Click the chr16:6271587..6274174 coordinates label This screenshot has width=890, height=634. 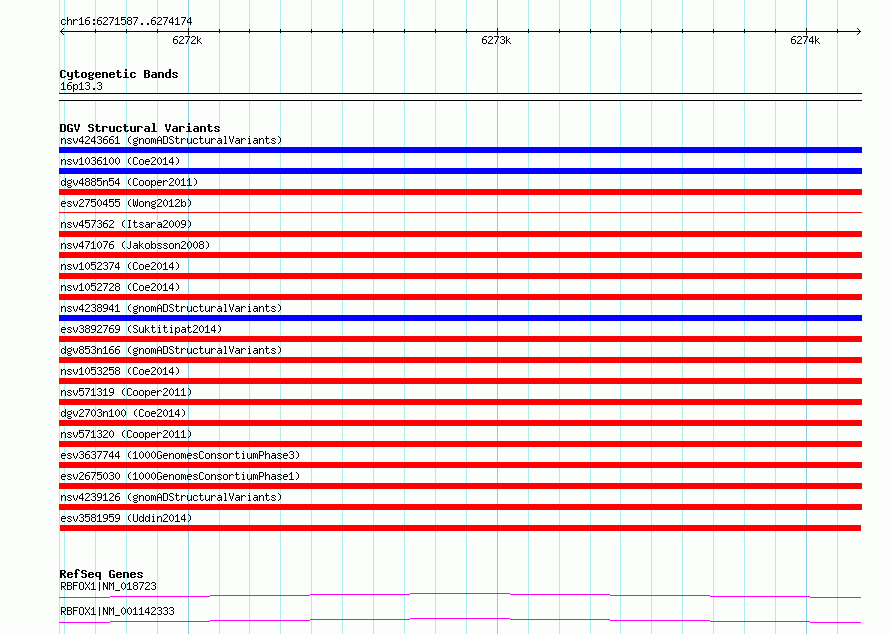click(x=126, y=22)
